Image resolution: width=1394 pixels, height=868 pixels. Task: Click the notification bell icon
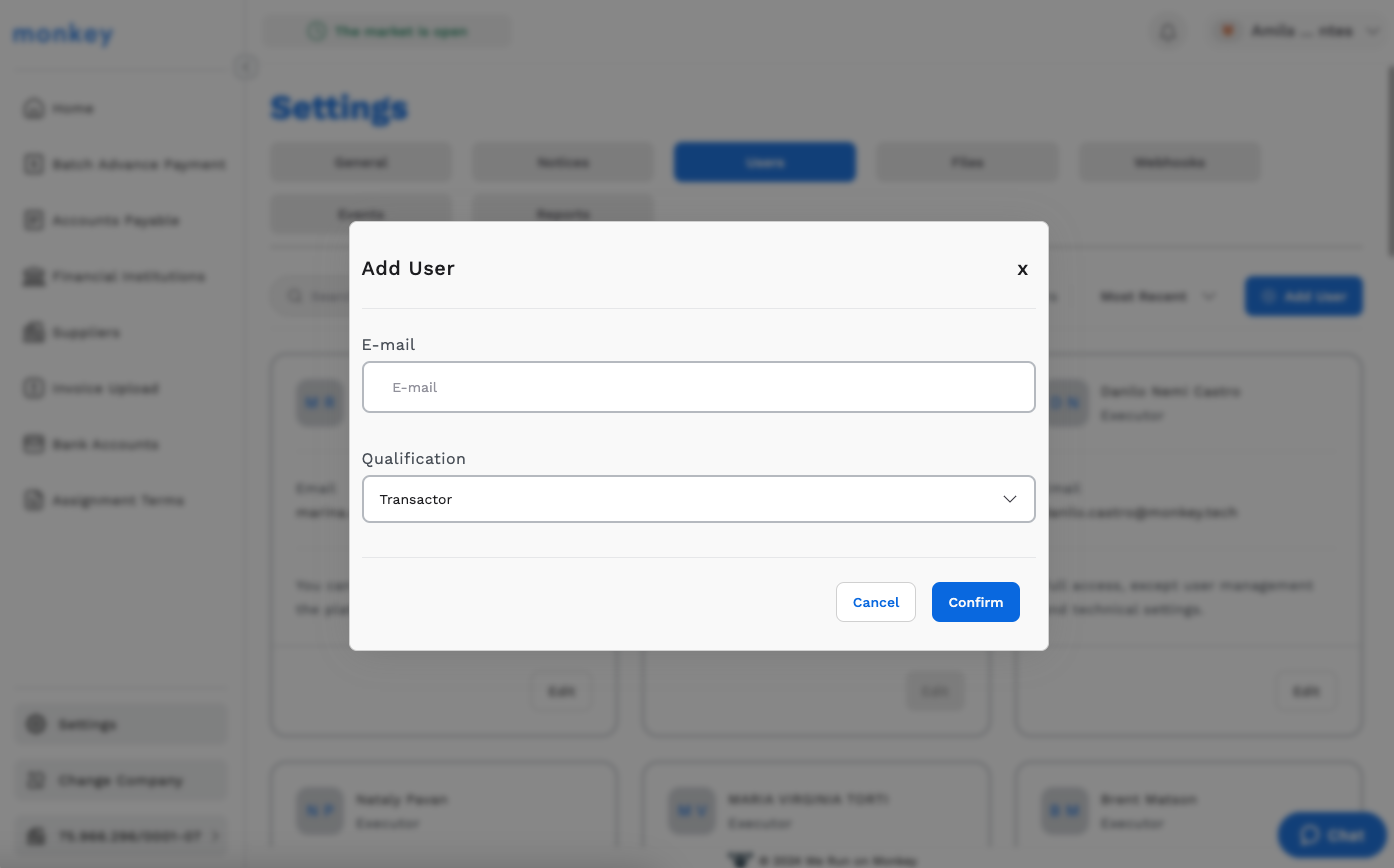tap(1167, 32)
